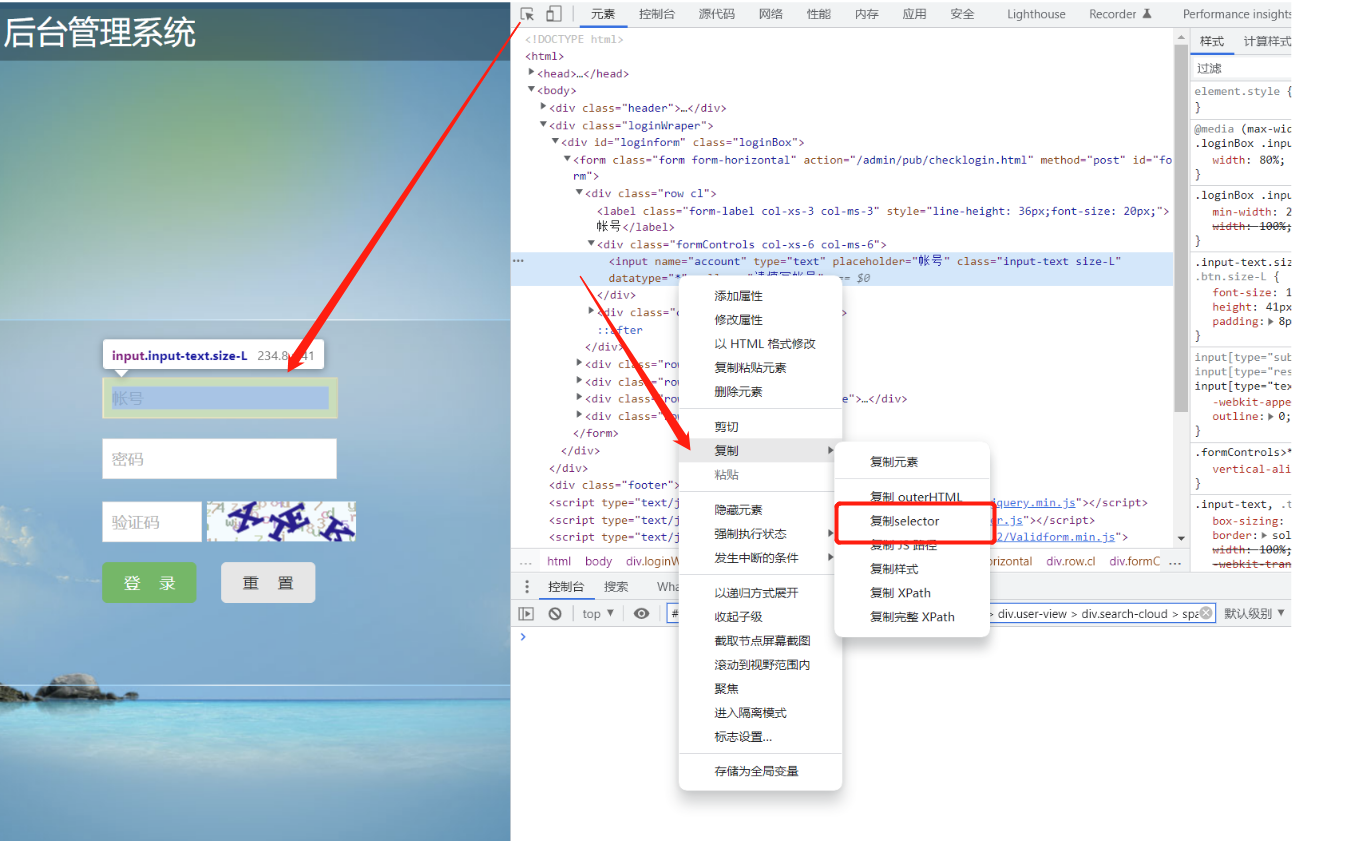1352x853 pixels.
Task: Click the captcha verification image
Action: (281, 521)
